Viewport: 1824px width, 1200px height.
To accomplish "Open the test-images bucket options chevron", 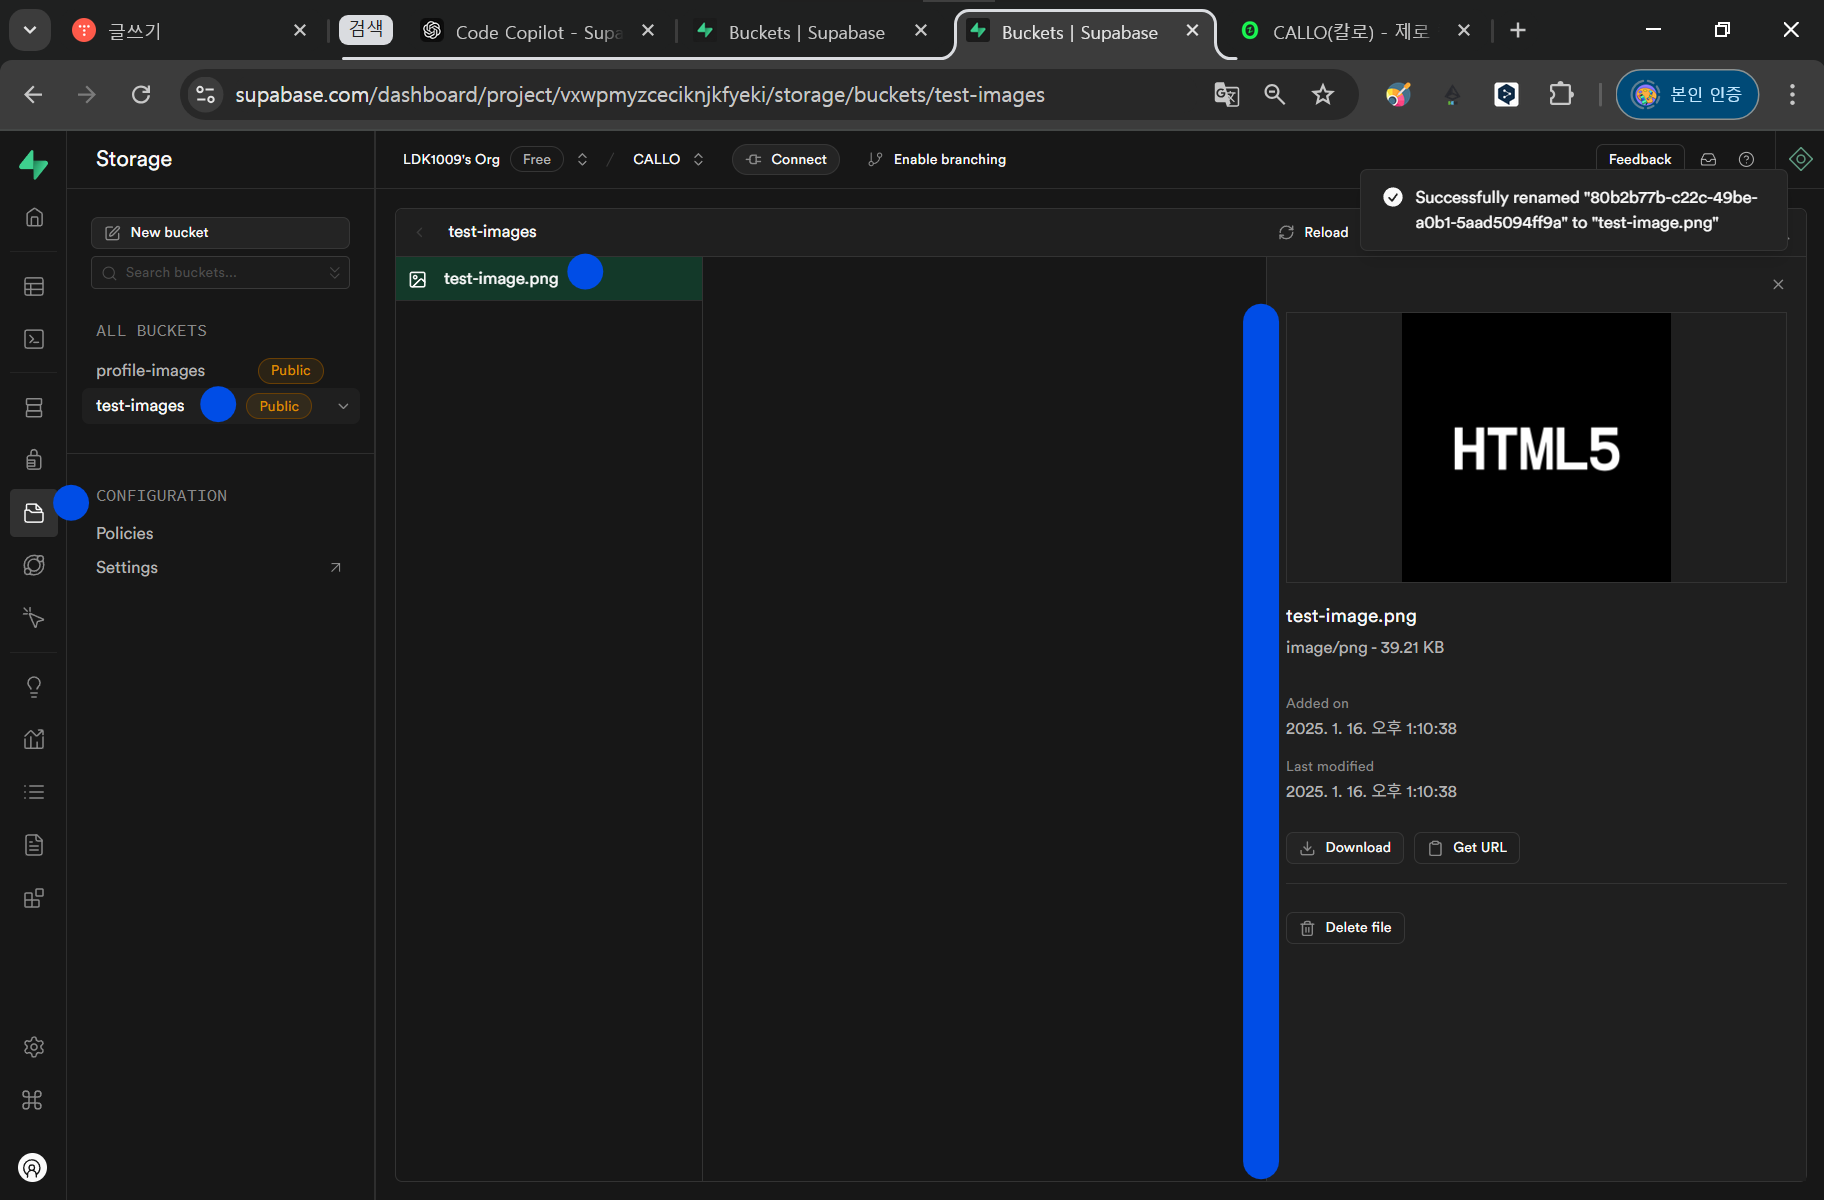I will (x=343, y=406).
